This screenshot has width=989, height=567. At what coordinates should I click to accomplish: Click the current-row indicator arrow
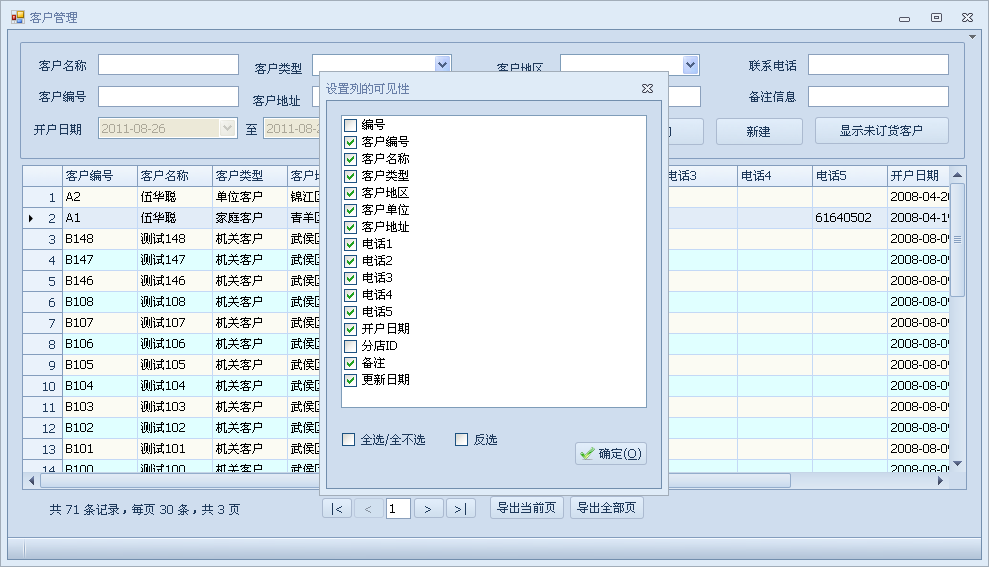[x=31, y=218]
